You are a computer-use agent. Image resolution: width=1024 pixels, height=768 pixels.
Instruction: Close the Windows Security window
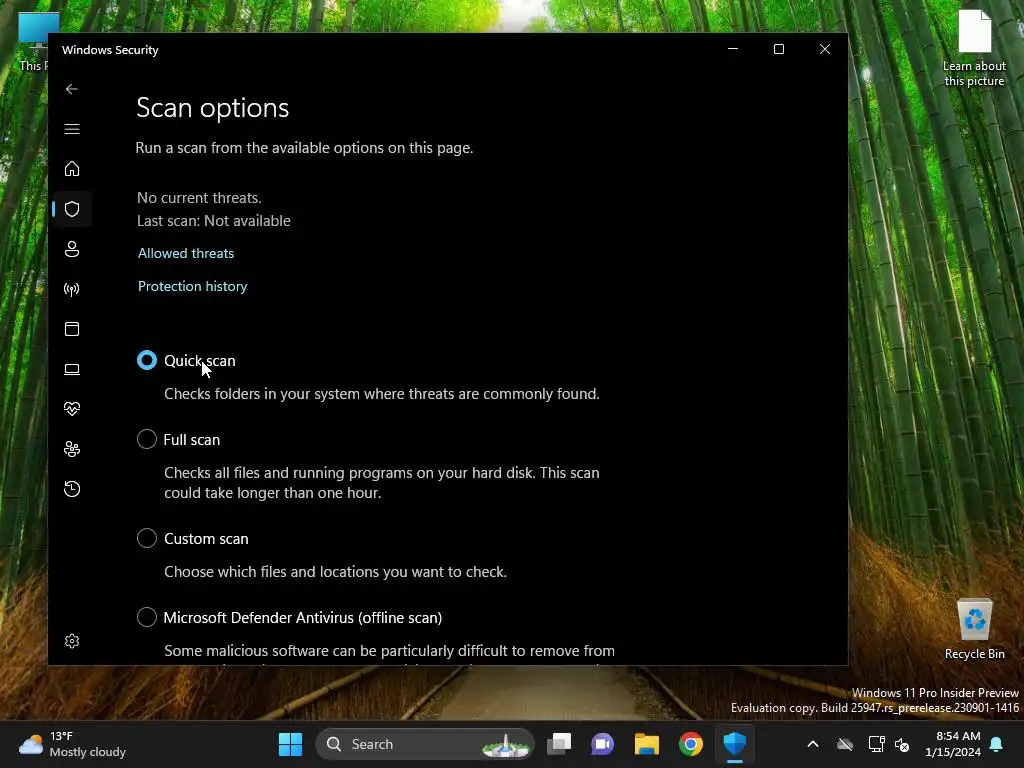pos(825,49)
